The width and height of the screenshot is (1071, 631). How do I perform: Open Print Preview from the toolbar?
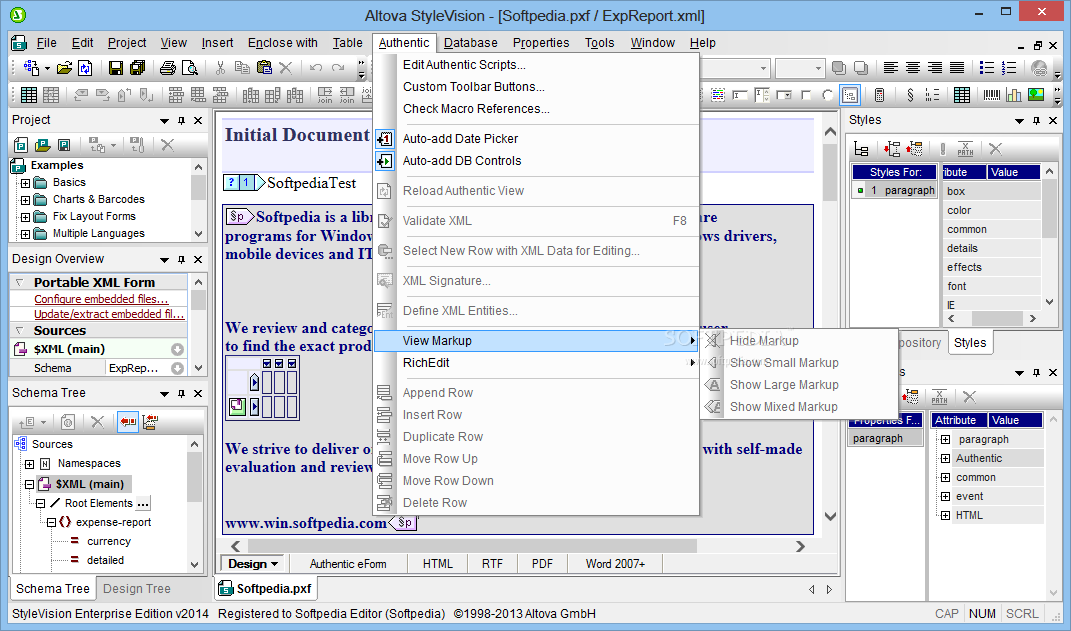189,68
